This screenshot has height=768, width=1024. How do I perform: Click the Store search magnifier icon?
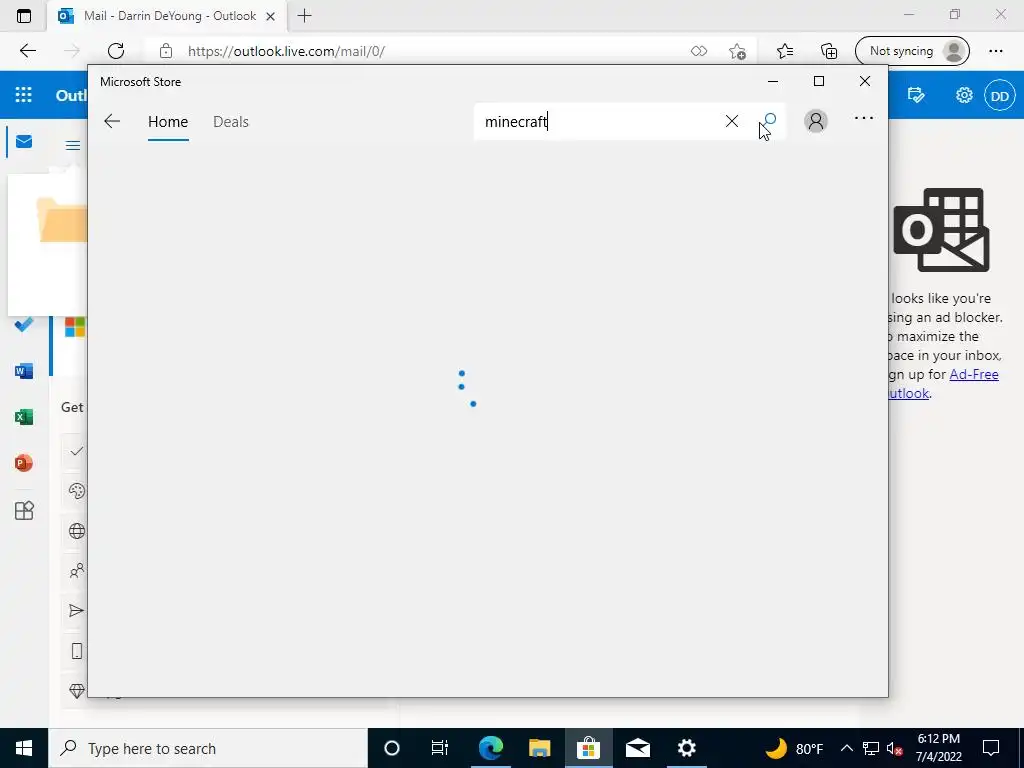pos(769,121)
